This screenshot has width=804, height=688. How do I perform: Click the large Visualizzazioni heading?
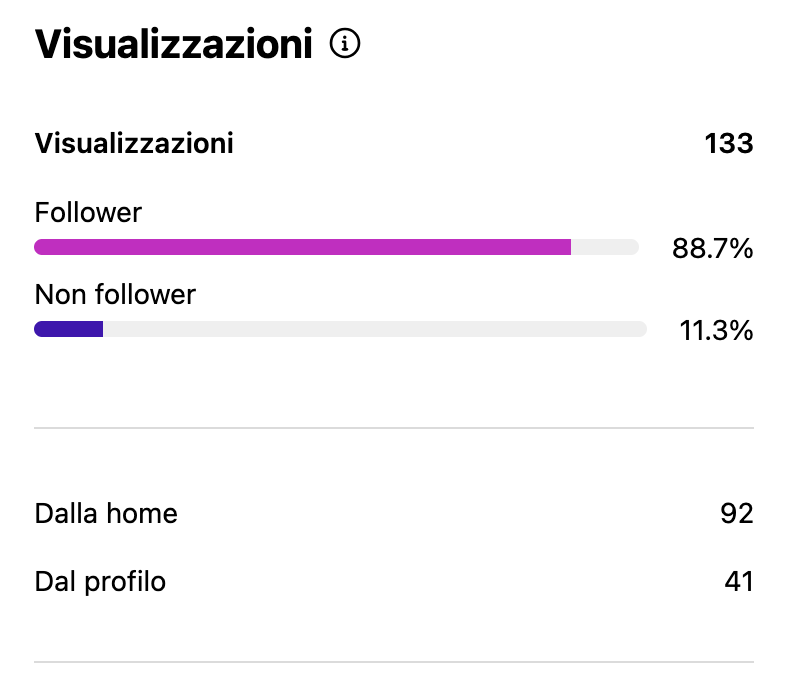[x=173, y=44]
